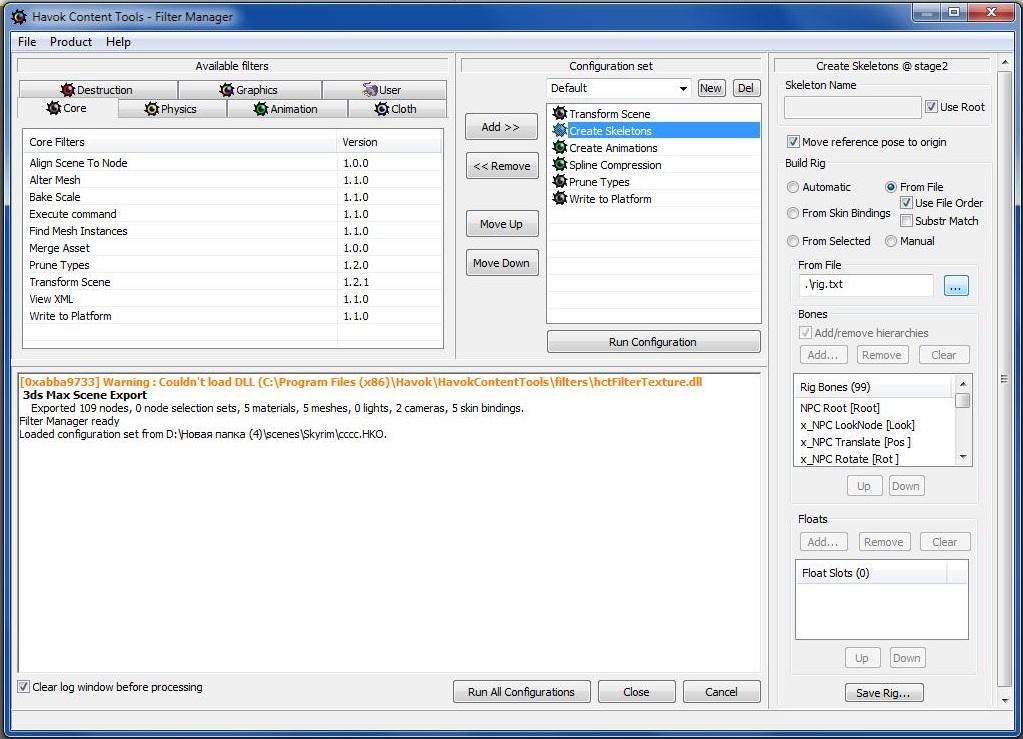Click the Version column header
The image size is (1023, 739).
coord(389,142)
